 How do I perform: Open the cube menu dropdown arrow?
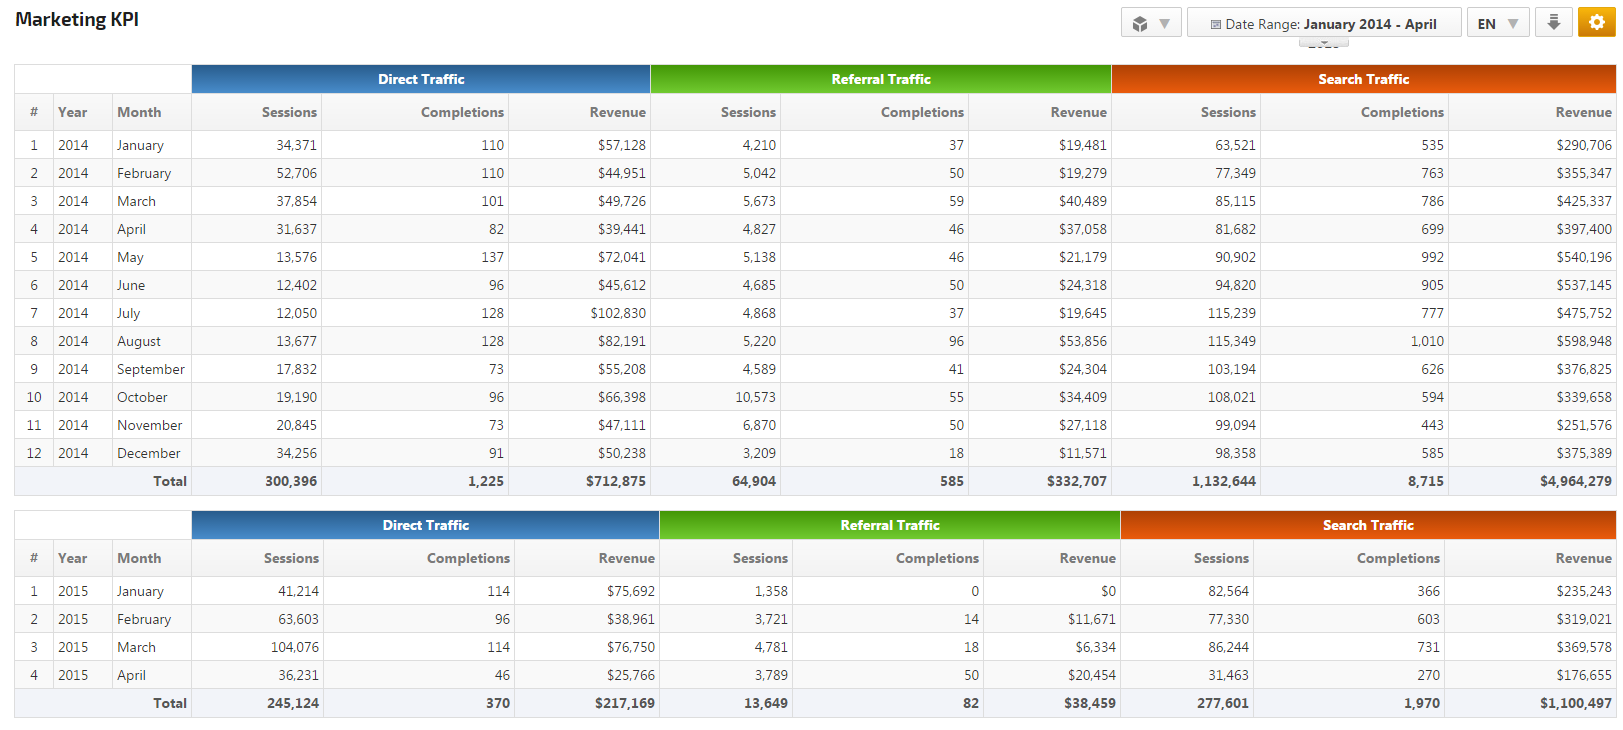pyautogui.click(x=1165, y=24)
